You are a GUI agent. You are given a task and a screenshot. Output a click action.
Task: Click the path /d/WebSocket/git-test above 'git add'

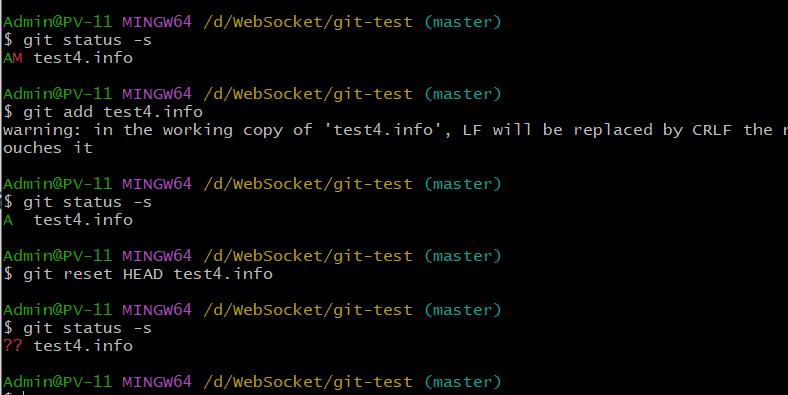tap(308, 94)
